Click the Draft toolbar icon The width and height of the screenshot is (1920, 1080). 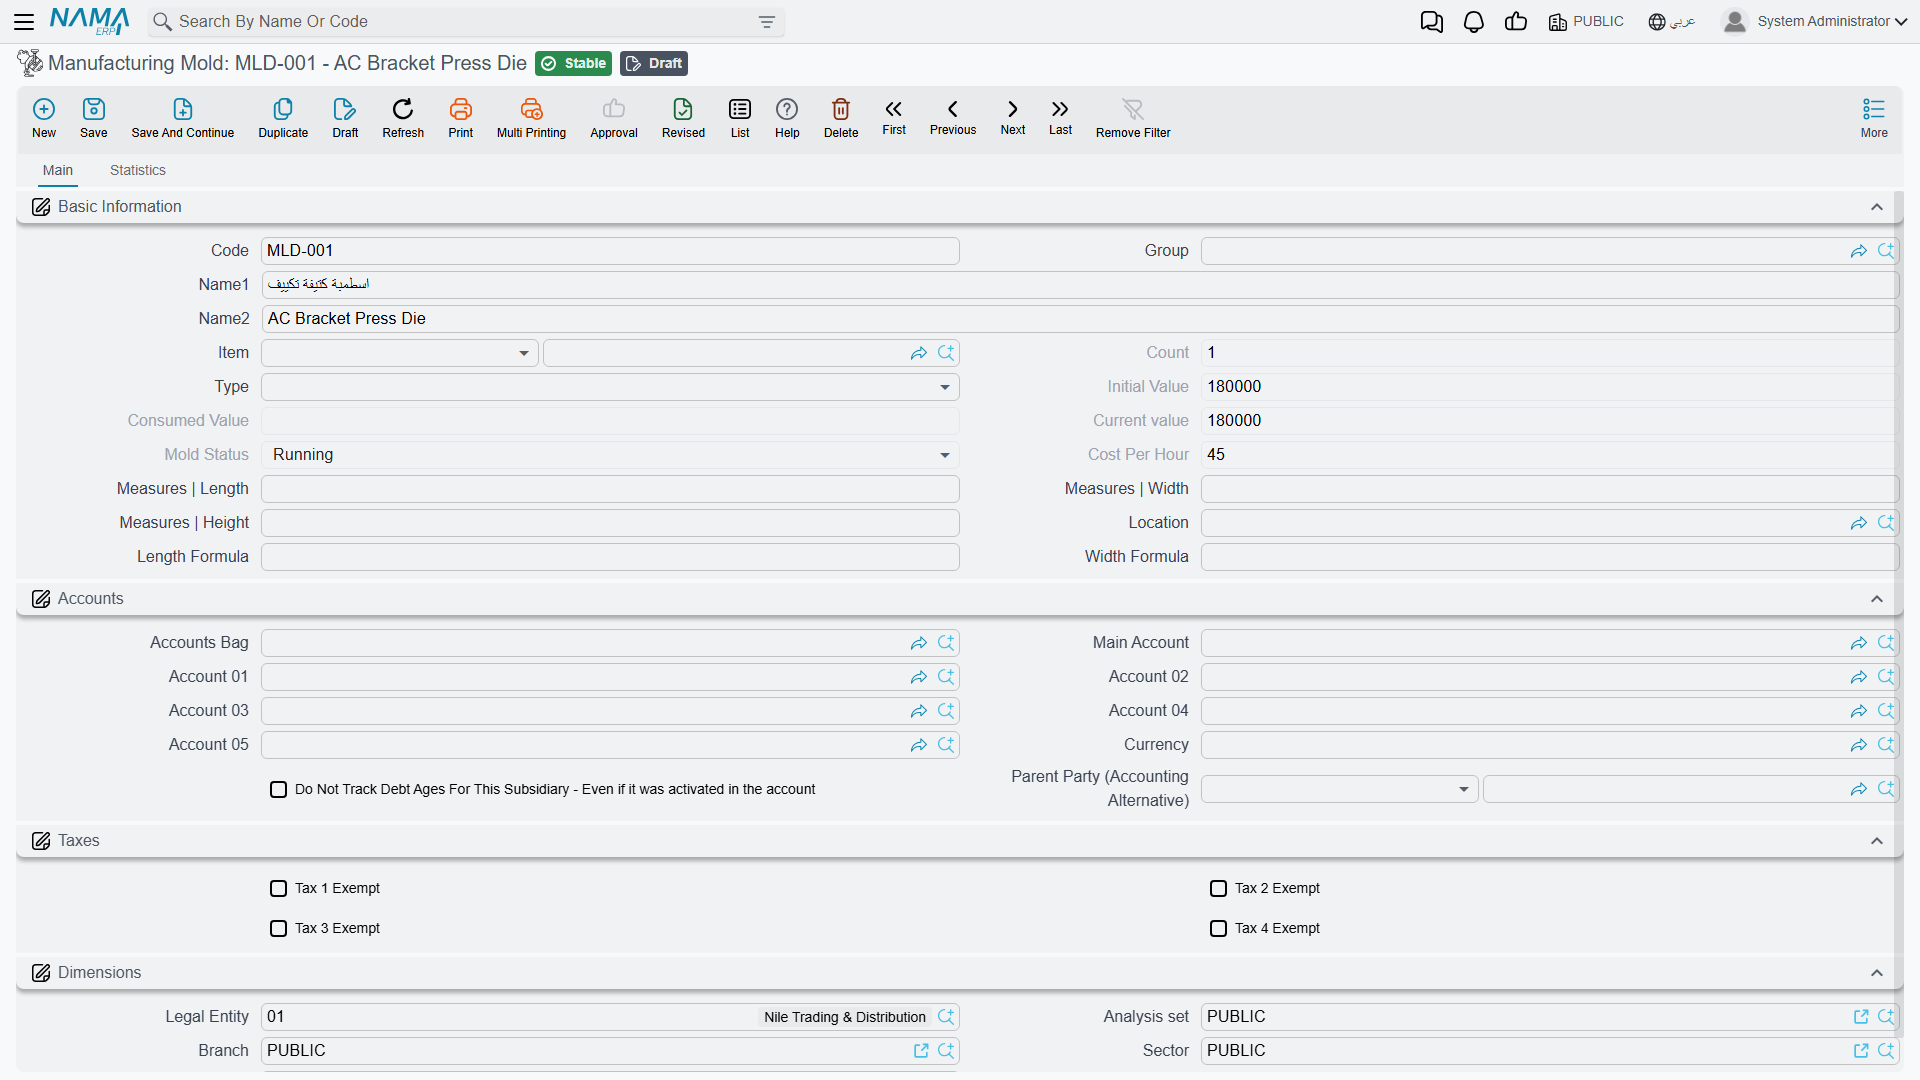[x=345, y=117]
